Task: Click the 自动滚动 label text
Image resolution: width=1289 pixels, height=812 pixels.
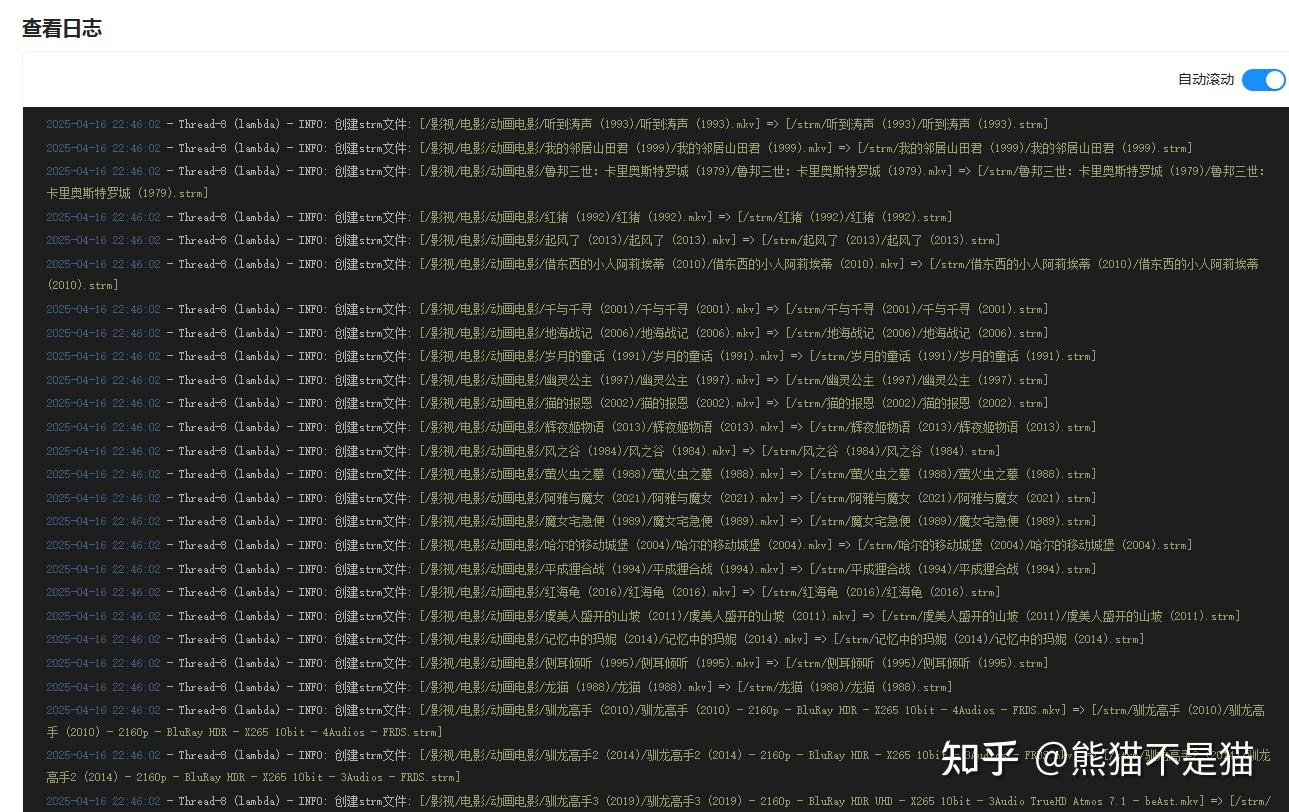Action: coord(1205,80)
